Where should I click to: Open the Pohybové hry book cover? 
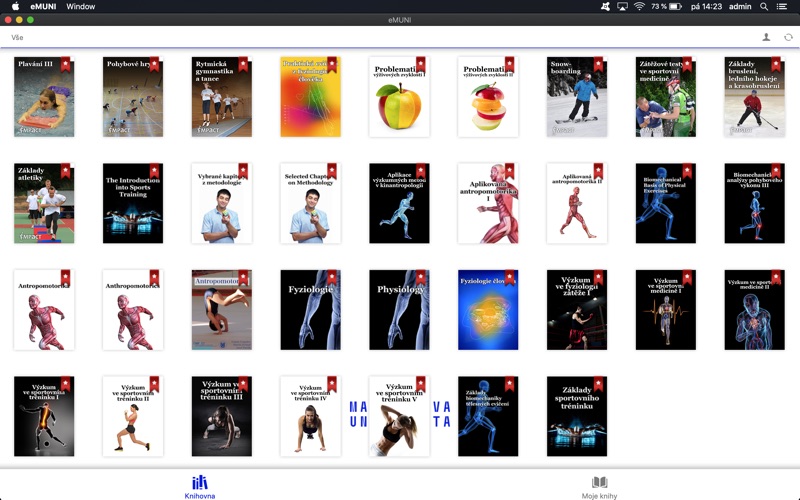(x=133, y=96)
